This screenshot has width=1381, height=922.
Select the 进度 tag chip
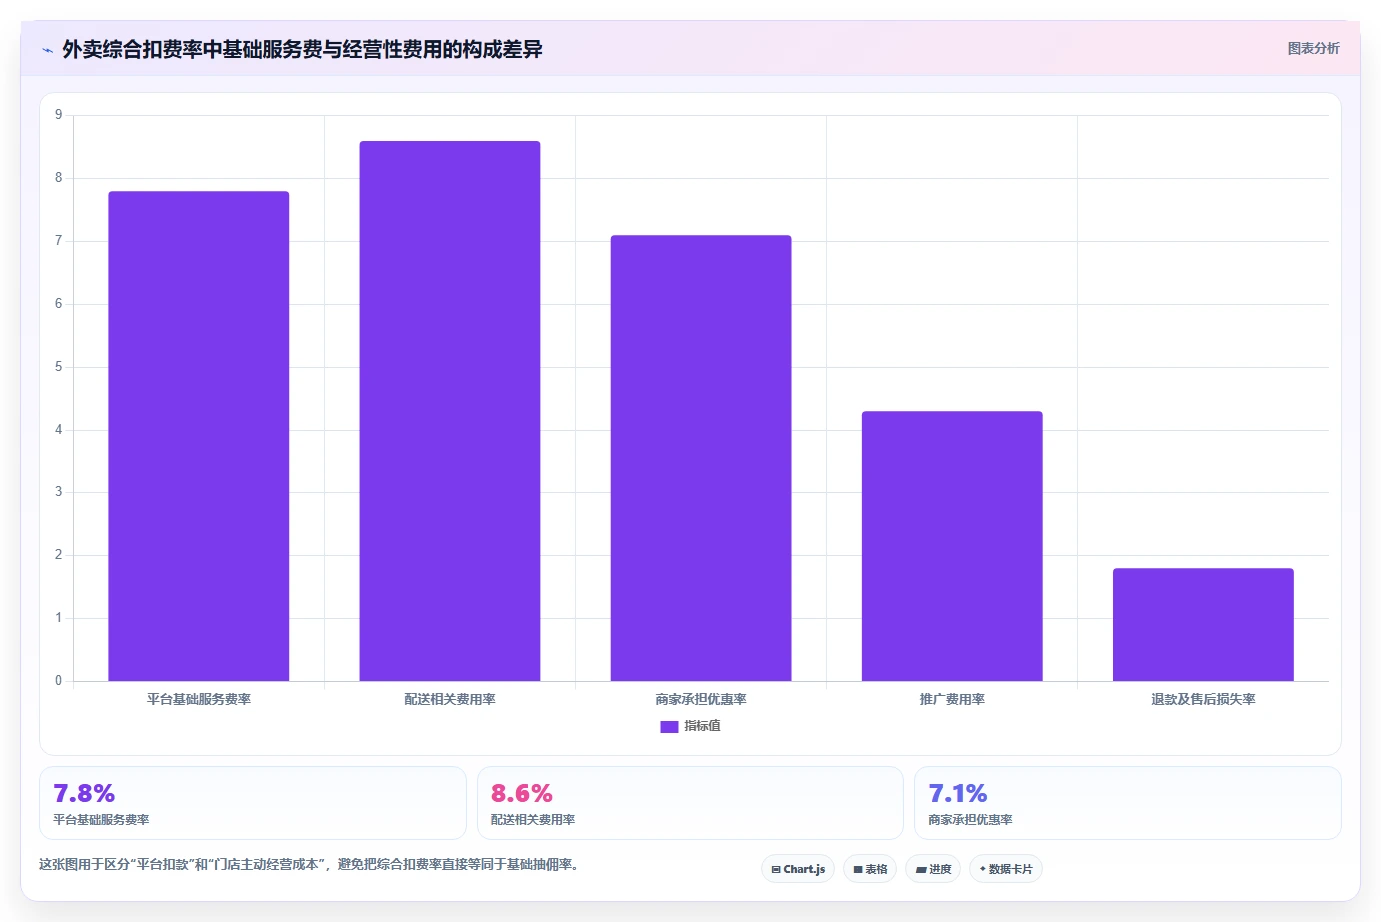(x=933, y=869)
